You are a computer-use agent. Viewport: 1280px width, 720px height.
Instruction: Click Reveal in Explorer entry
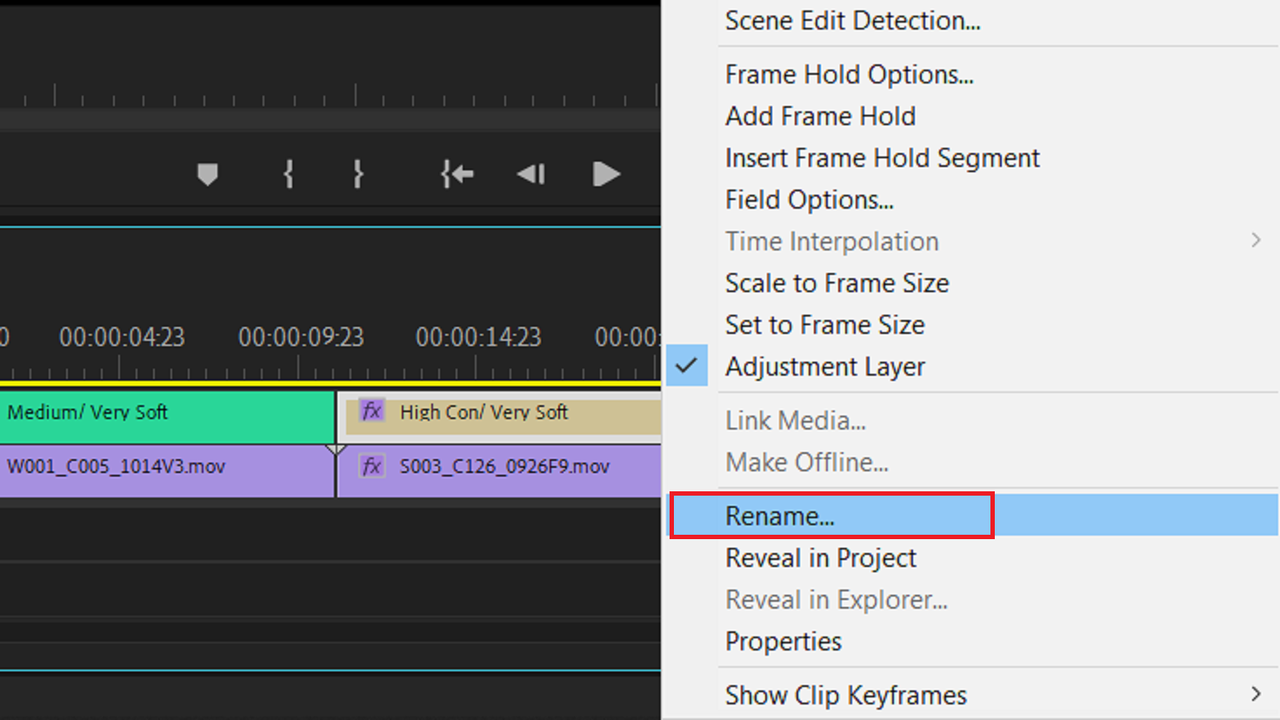836,600
